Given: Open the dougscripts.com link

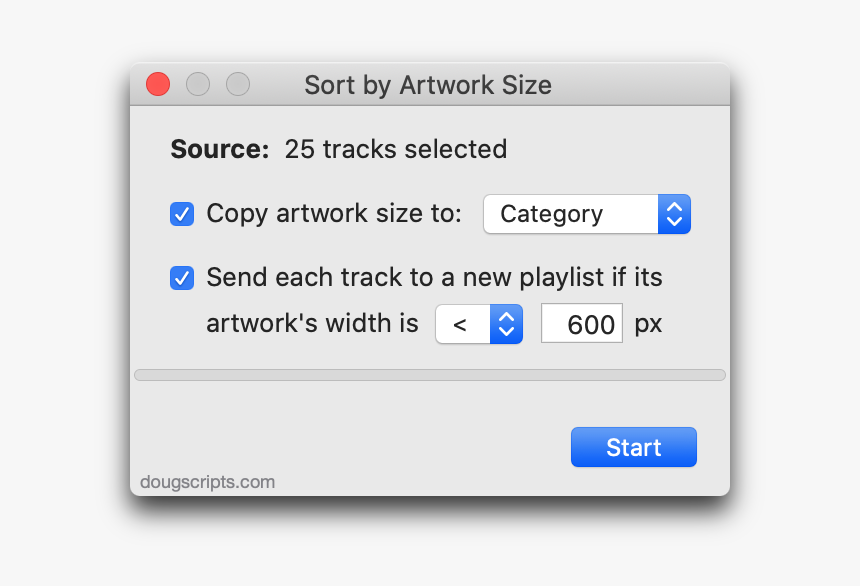Looking at the screenshot, I should pos(208,482).
